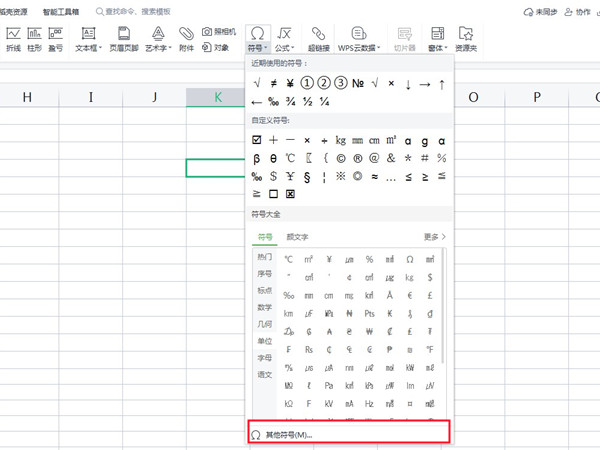Insert the registered ® symbol

point(357,158)
